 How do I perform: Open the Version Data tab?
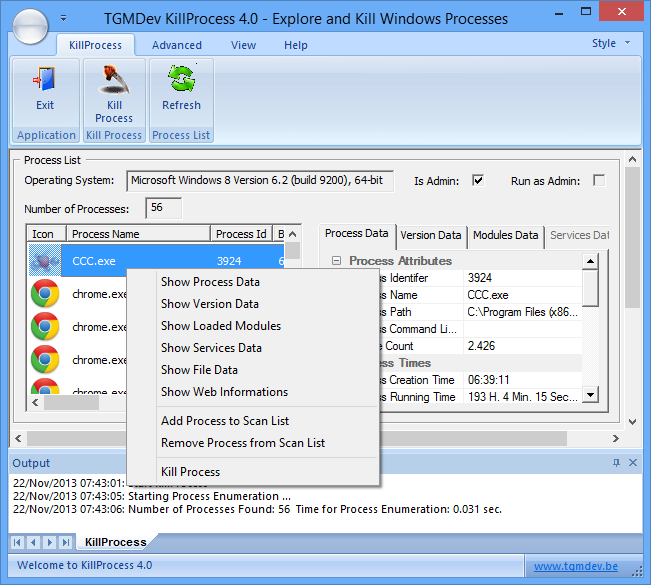(x=431, y=235)
